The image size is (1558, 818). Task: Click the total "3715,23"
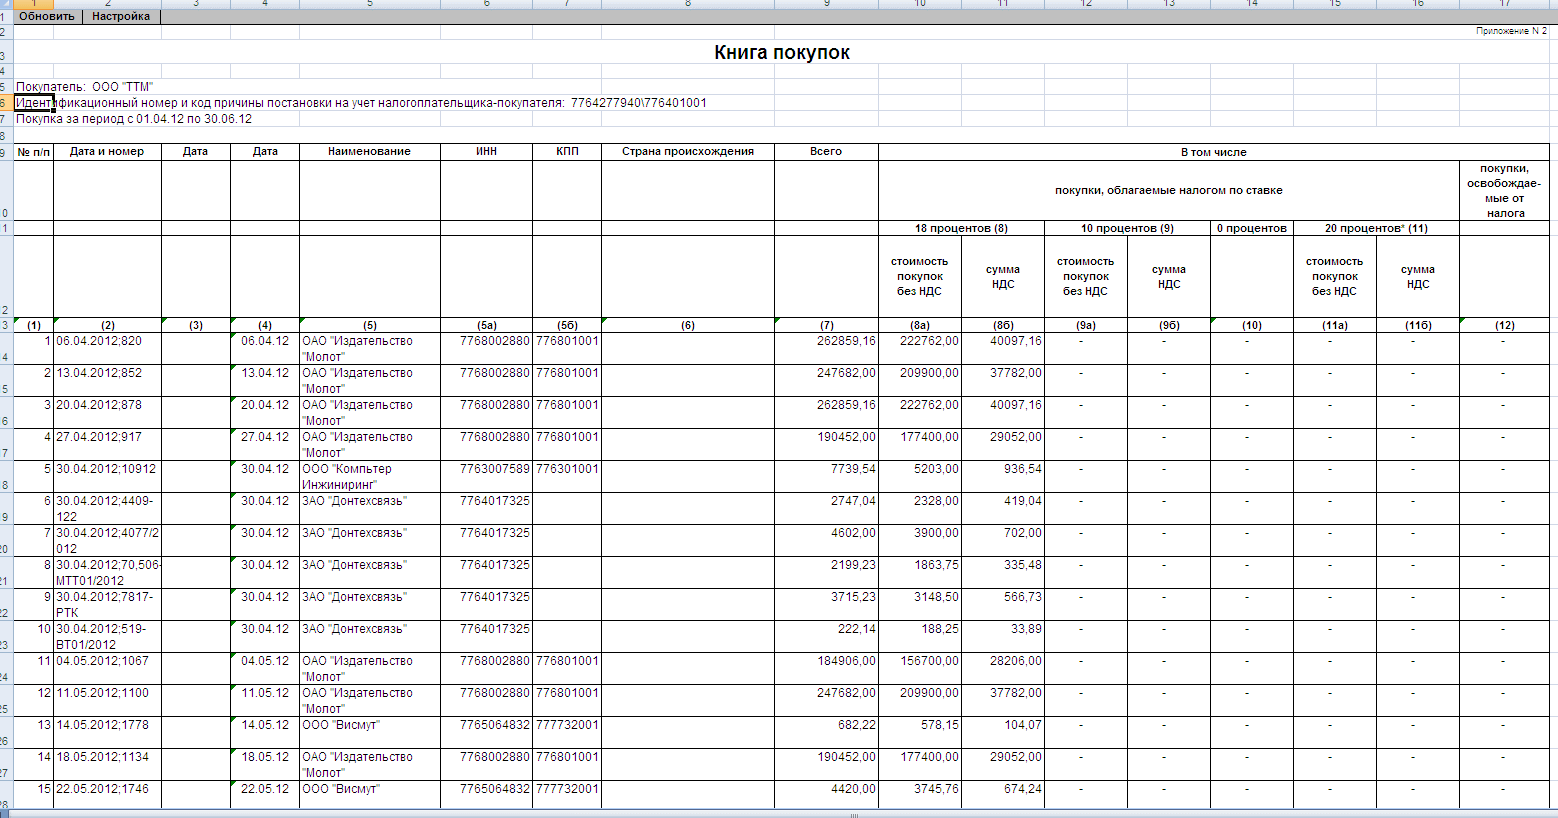coord(826,605)
